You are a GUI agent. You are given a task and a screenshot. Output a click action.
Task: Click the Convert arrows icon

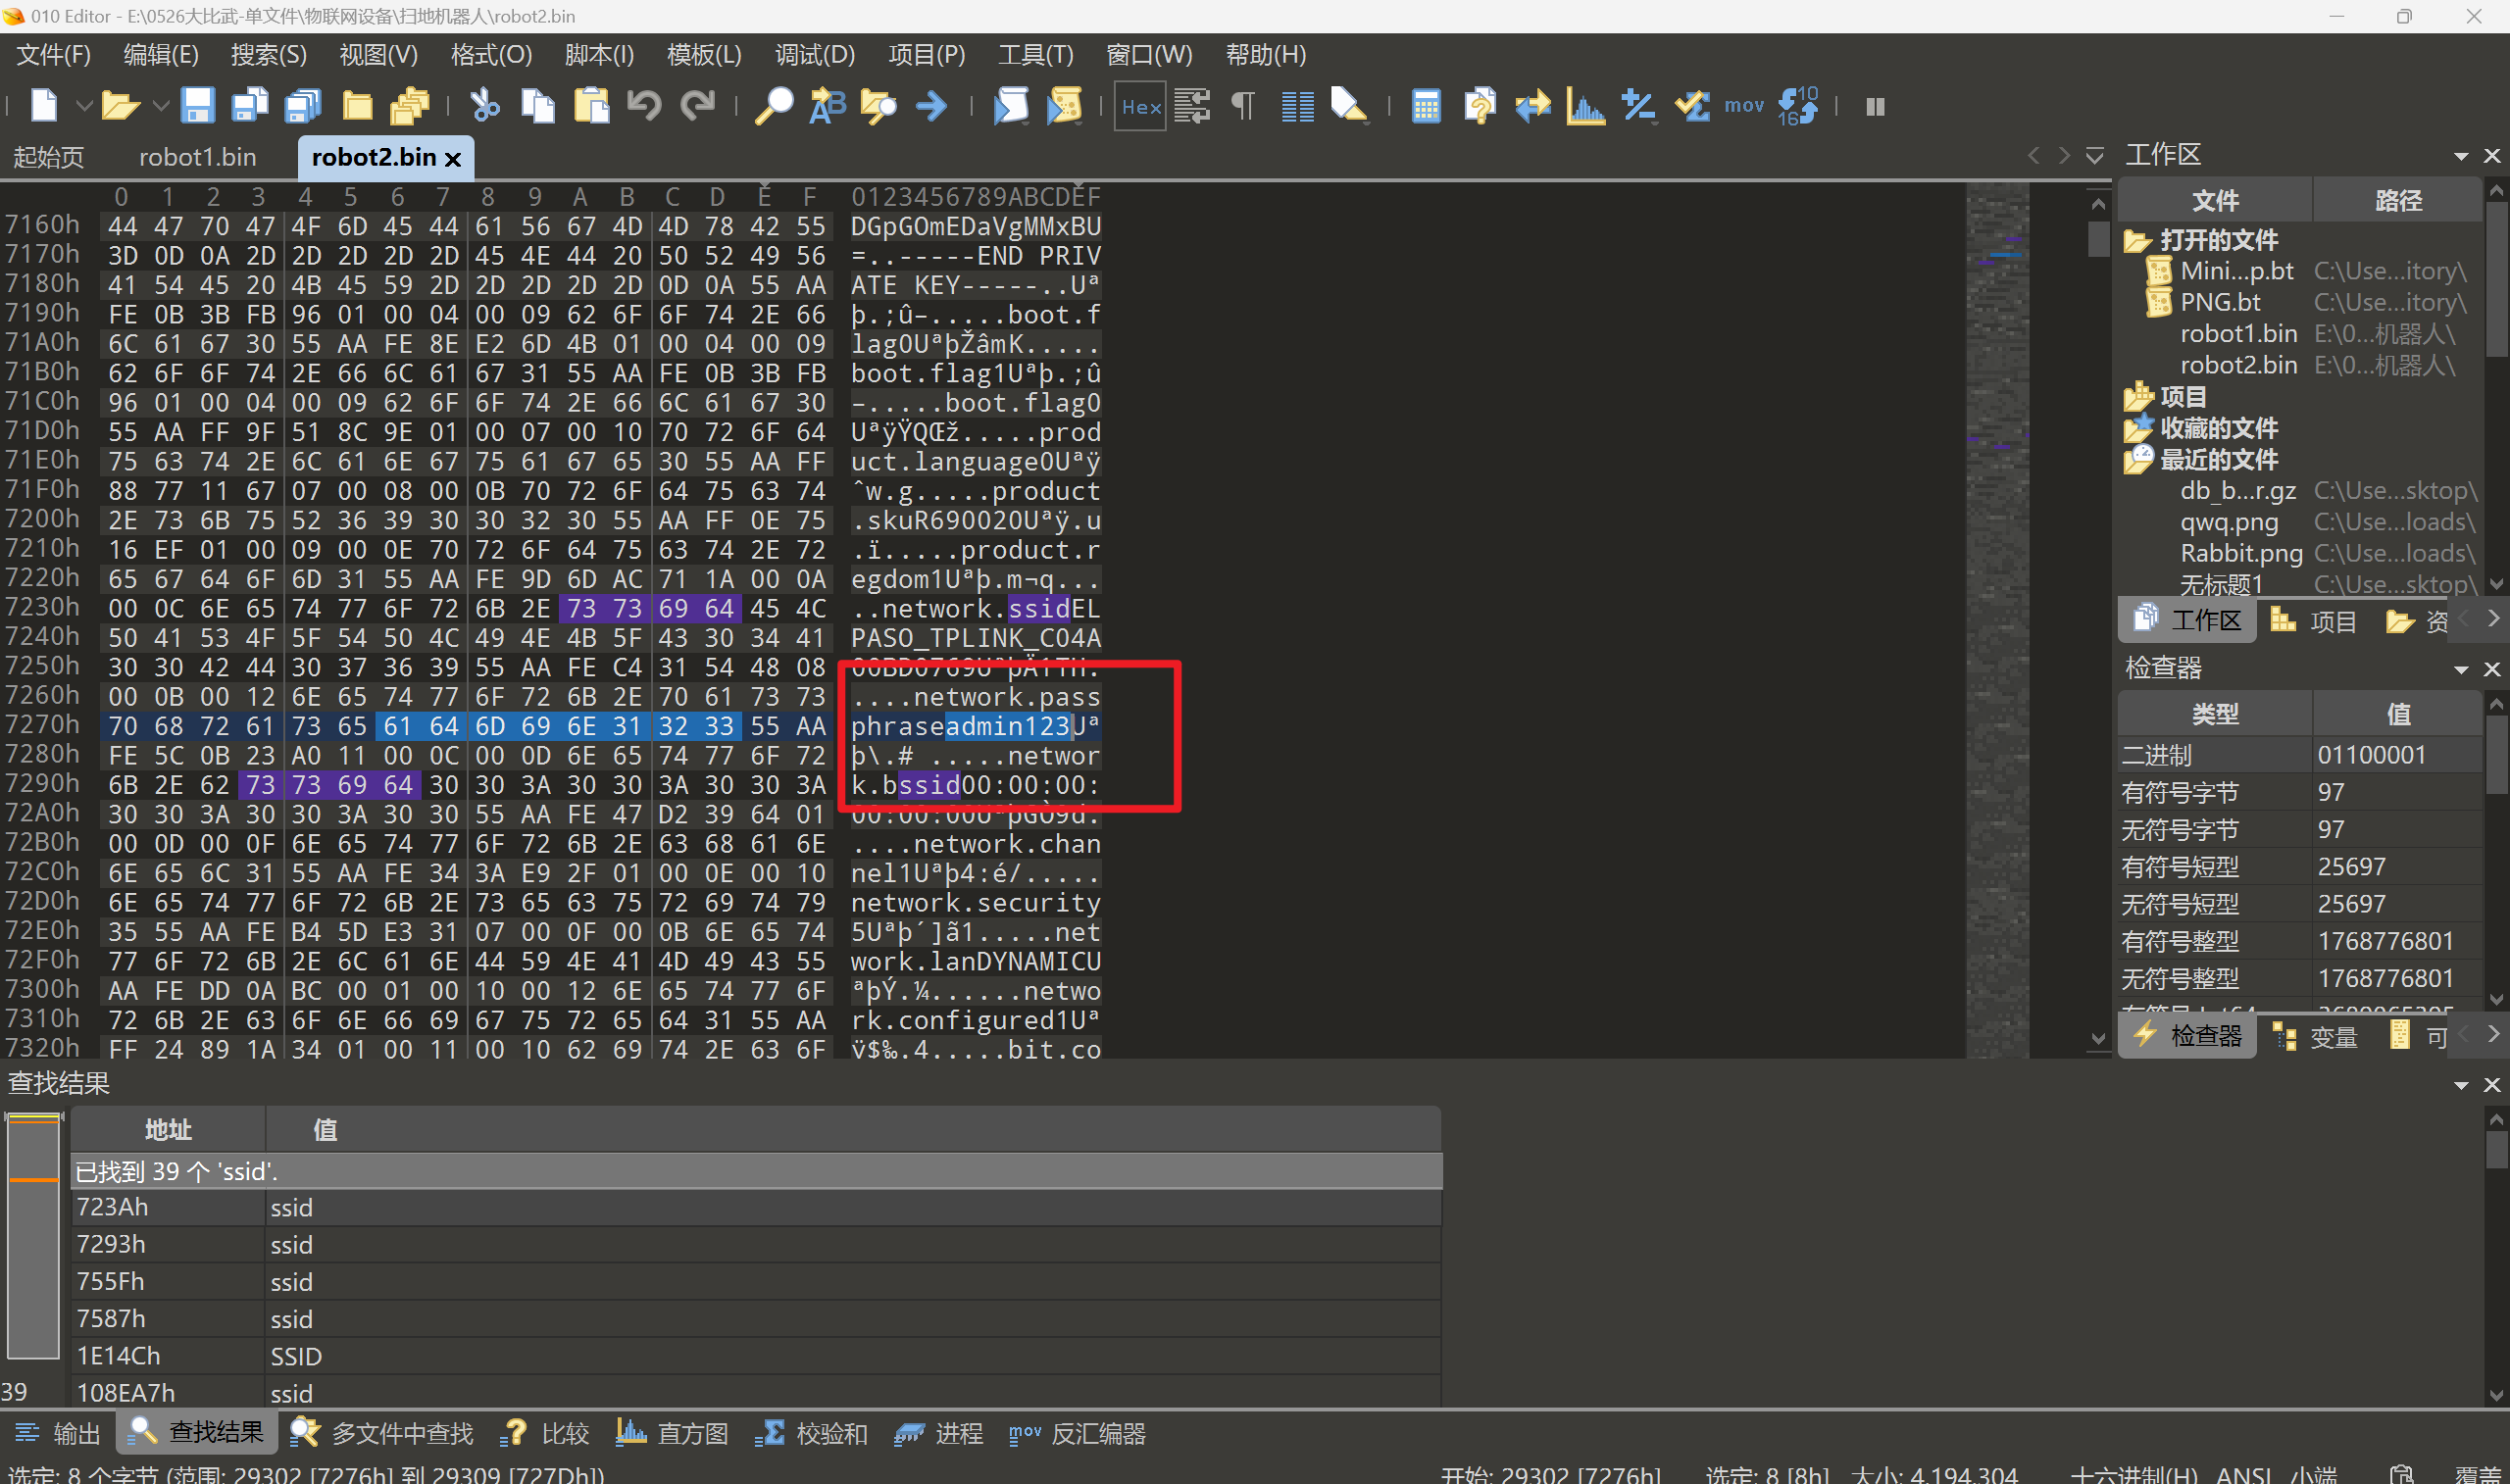point(1532,105)
